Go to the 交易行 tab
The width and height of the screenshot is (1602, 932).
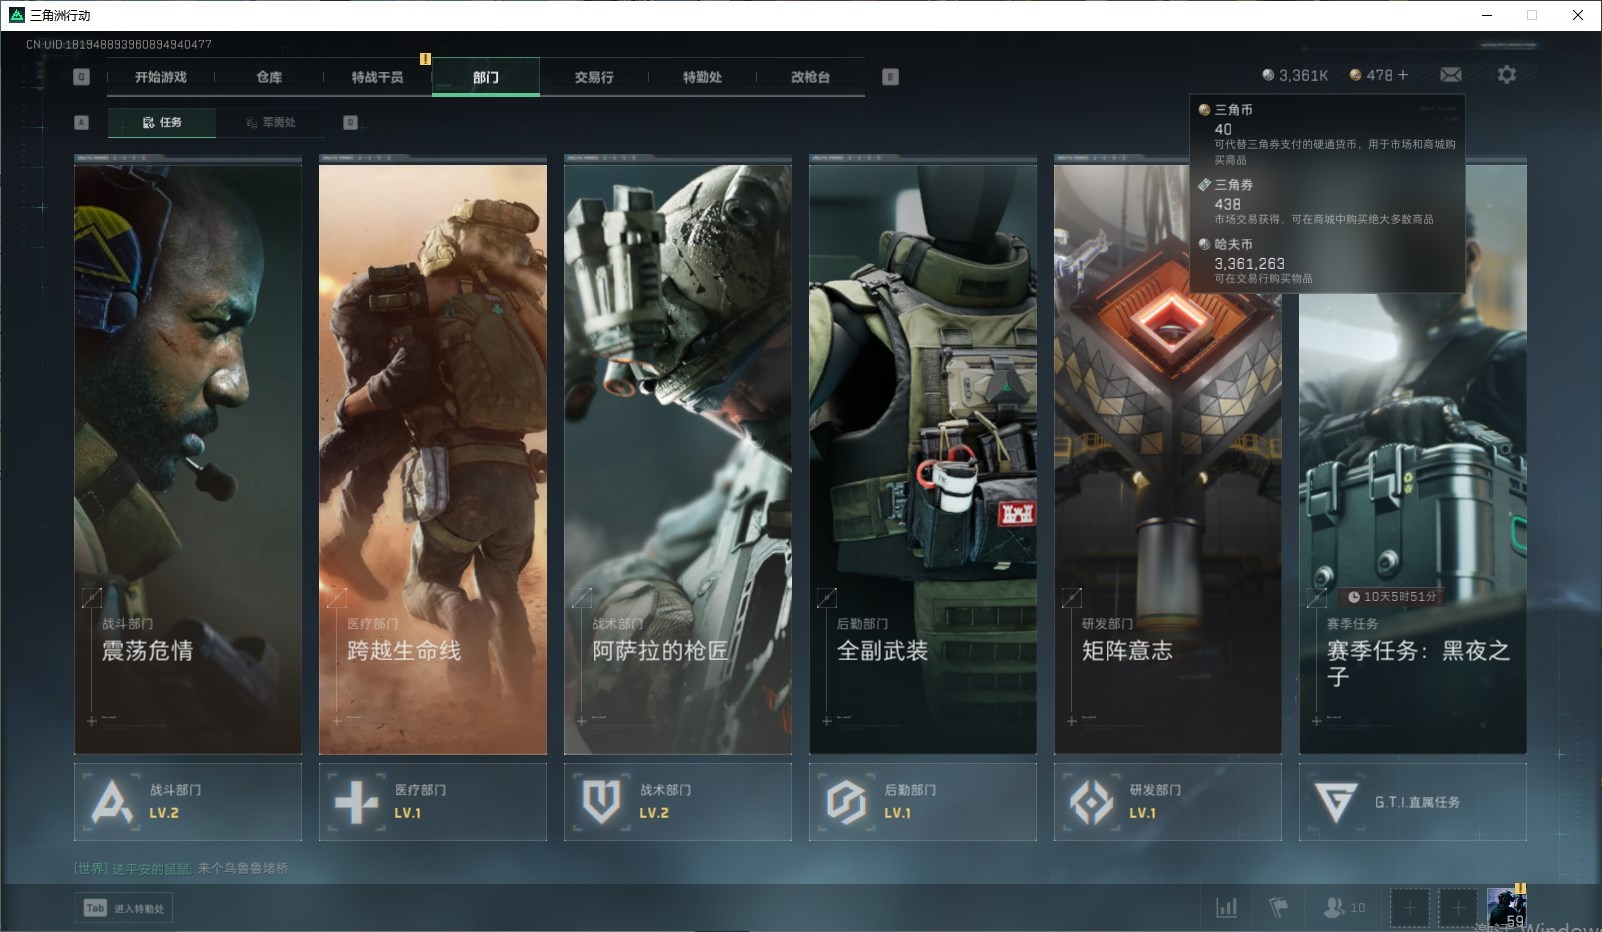coord(594,77)
